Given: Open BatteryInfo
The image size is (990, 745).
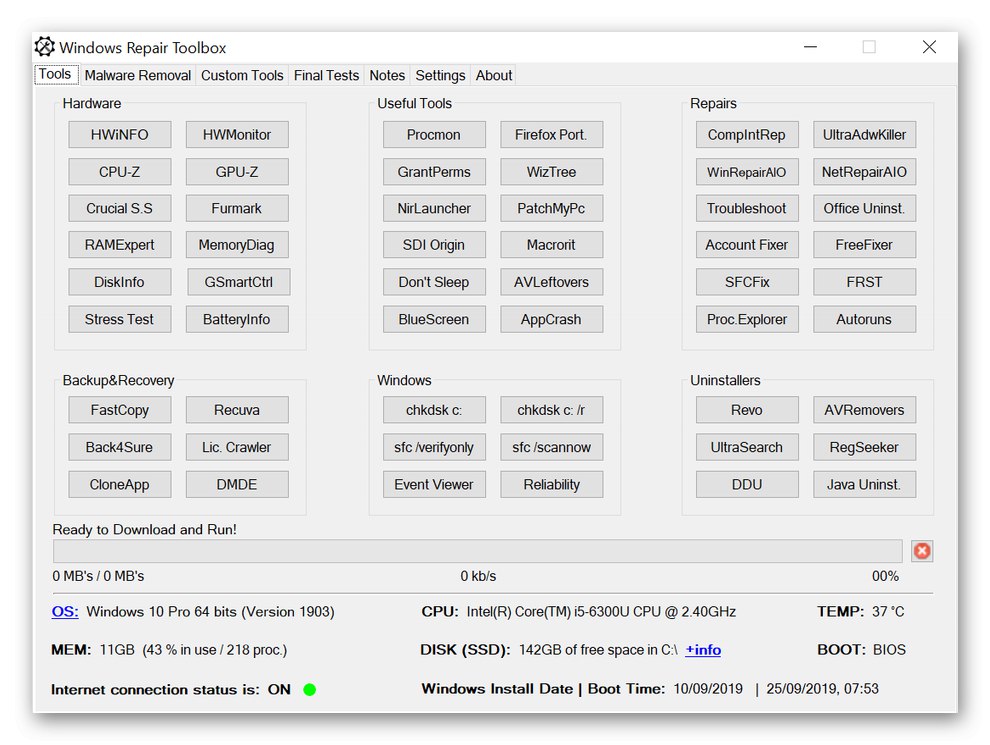Looking at the screenshot, I should pos(237,319).
